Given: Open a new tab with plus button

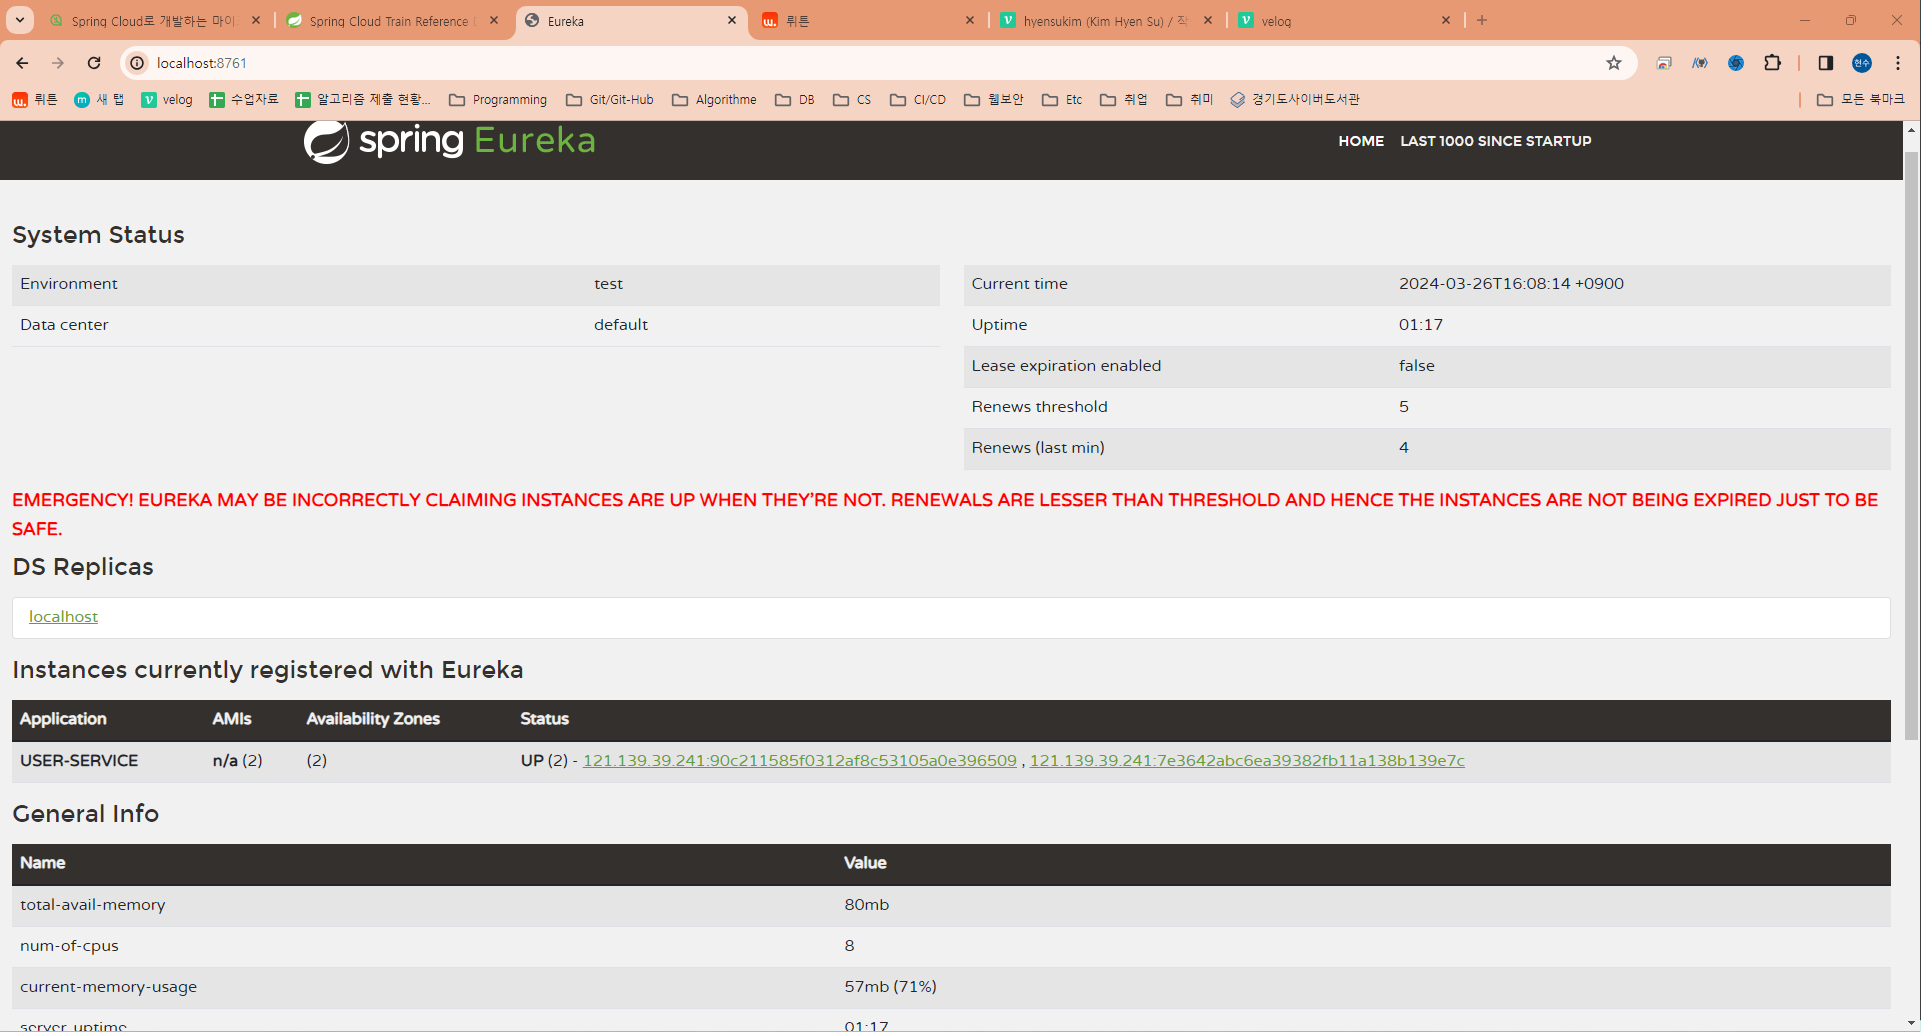Looking at the screenshot, I should pyautogui.click(x=1482, y=20).
